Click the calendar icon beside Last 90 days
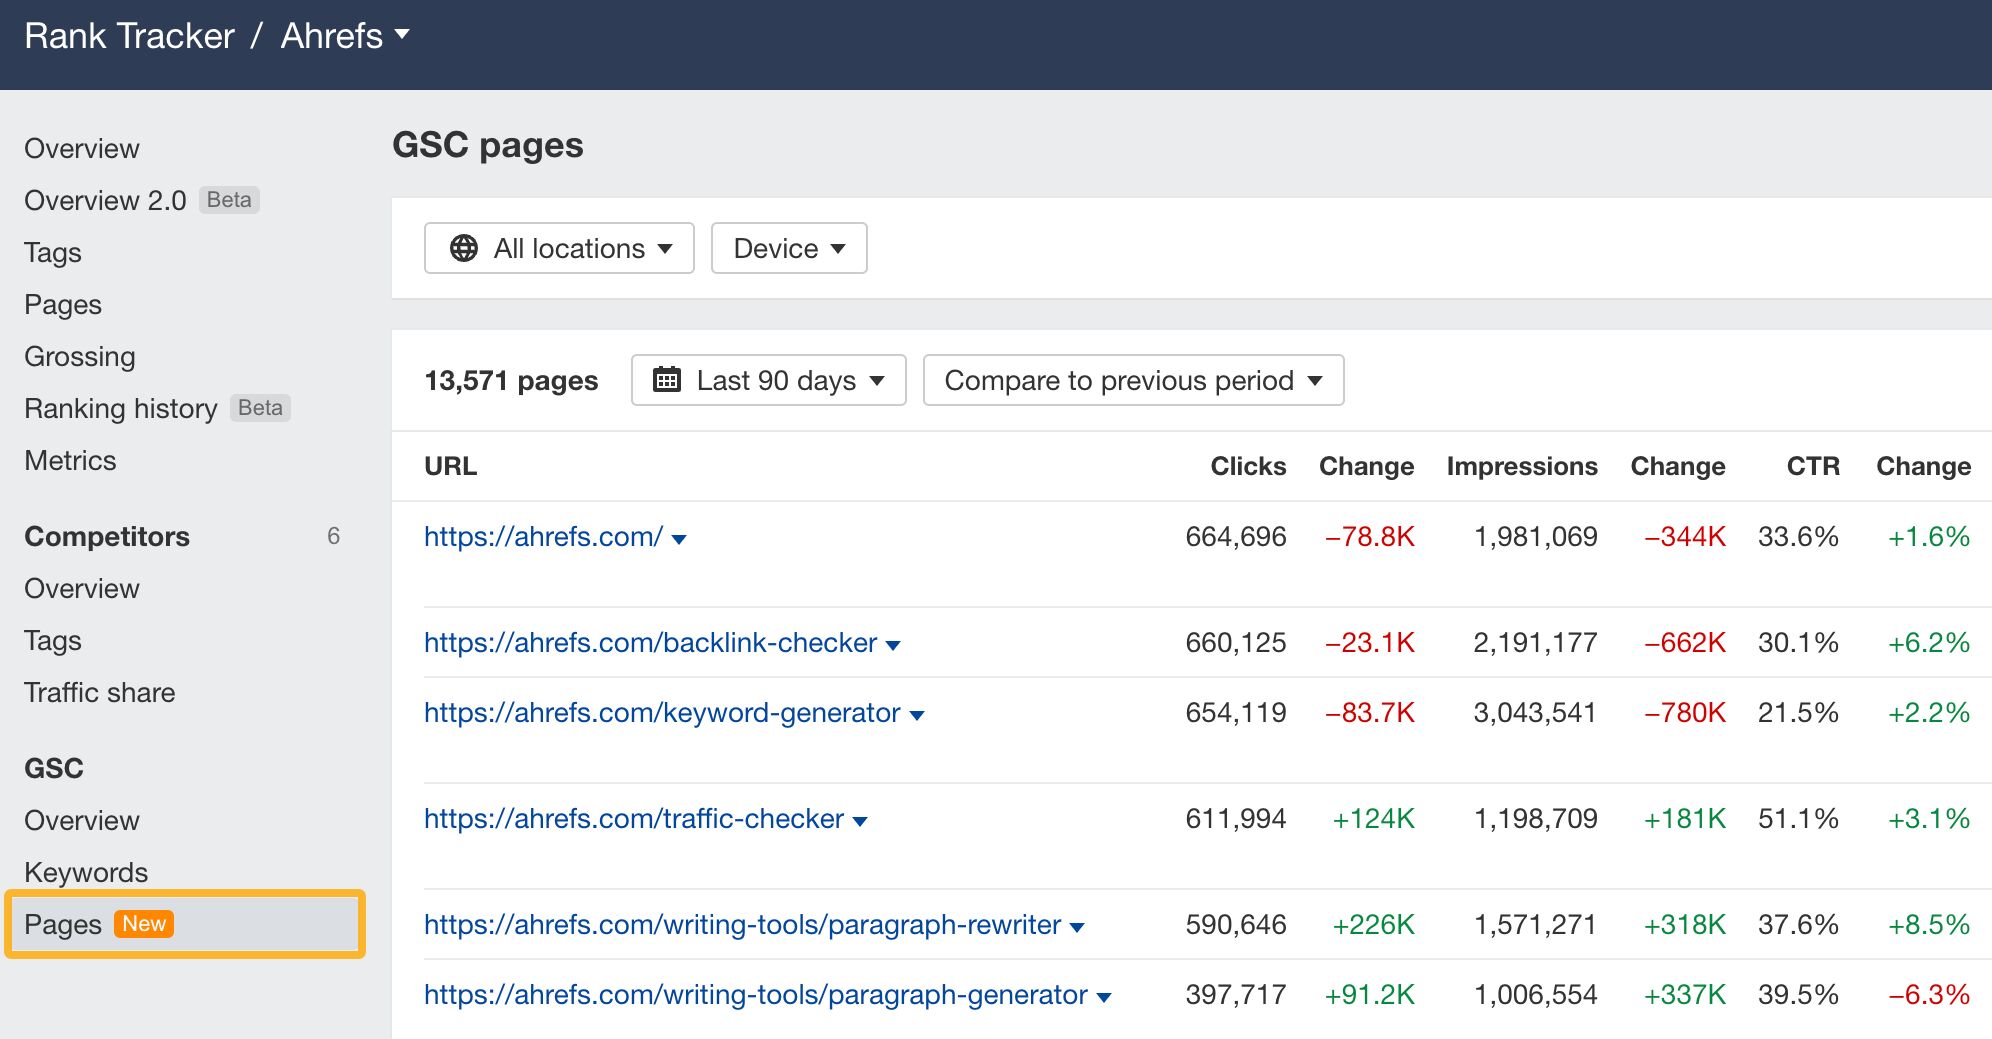 coord(667,380)
